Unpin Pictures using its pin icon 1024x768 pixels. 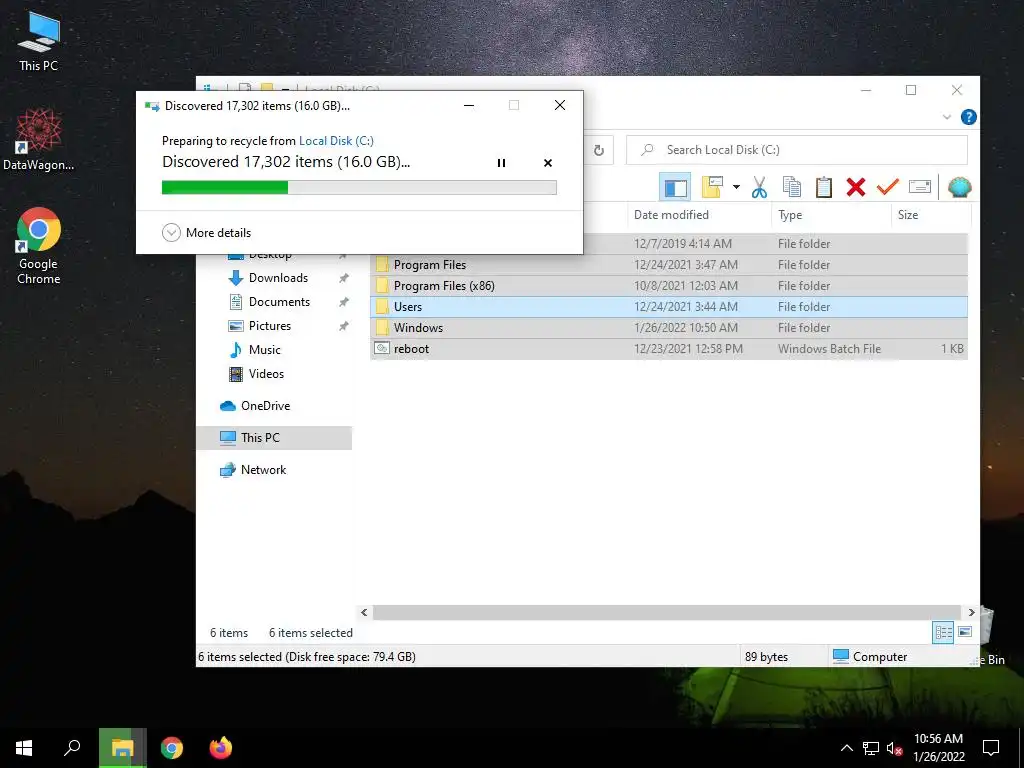(x=343, y=326)
